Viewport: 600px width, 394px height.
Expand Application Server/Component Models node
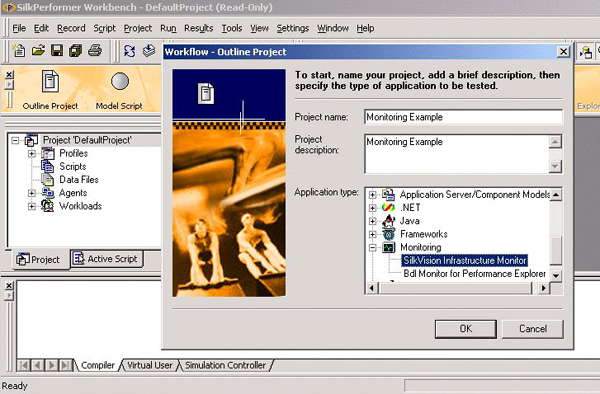point(372,195)
